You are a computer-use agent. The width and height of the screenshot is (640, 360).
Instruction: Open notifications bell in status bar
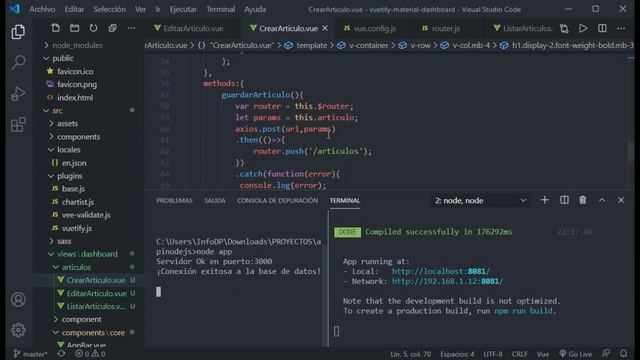click(624, 353)
